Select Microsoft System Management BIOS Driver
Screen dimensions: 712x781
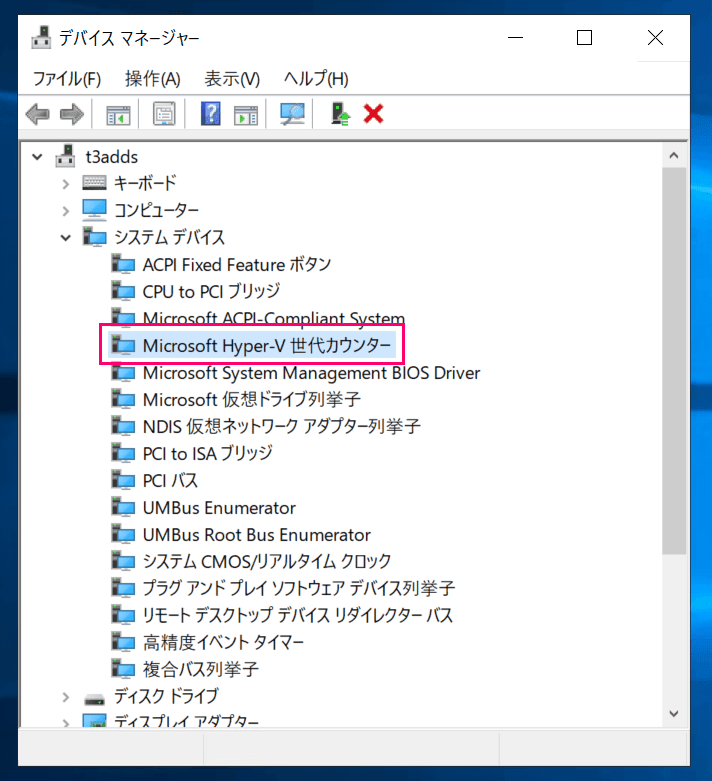coord(311,373)
